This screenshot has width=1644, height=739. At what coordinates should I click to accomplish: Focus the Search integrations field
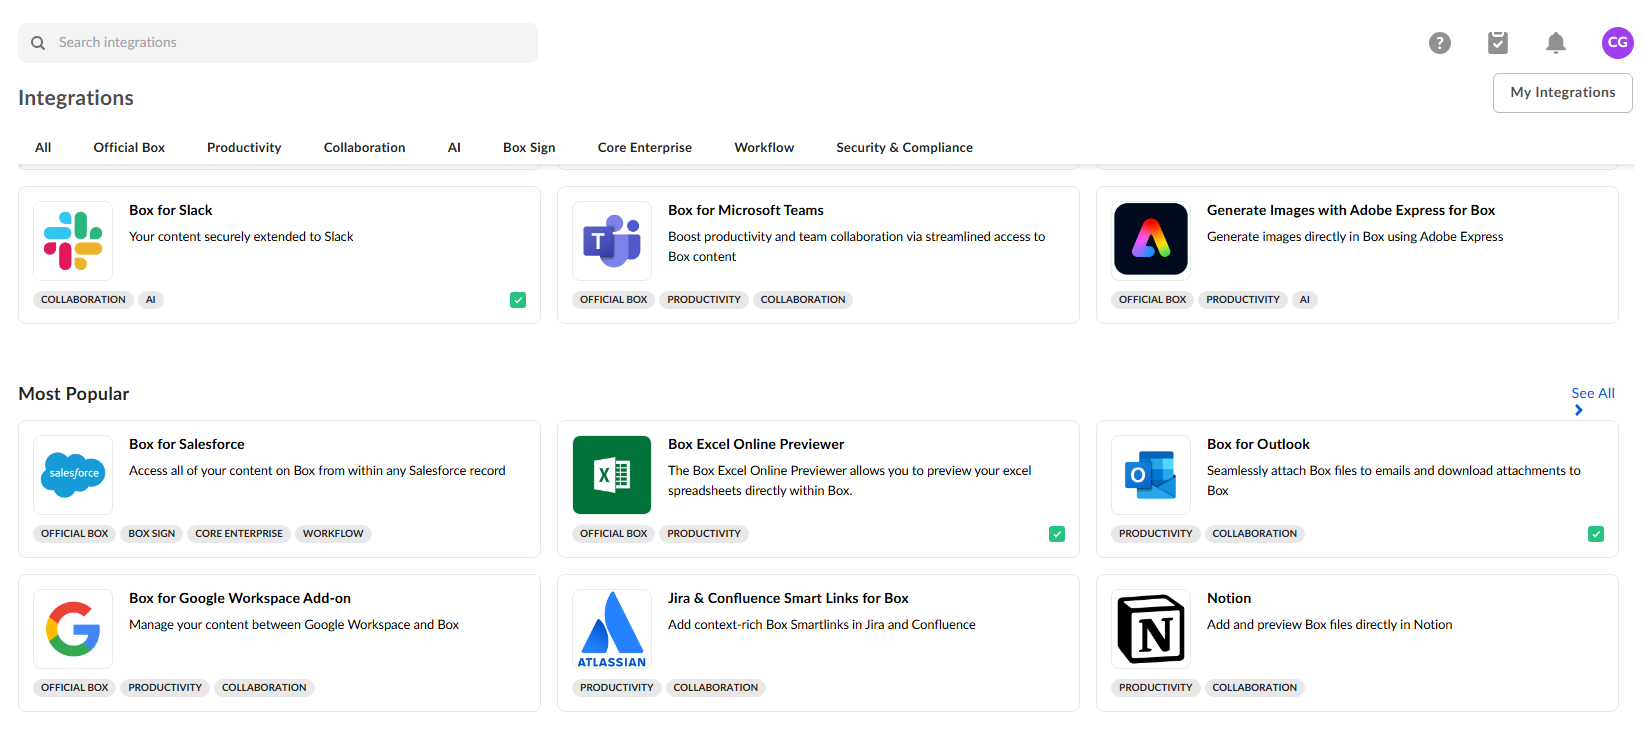(278, 43)
